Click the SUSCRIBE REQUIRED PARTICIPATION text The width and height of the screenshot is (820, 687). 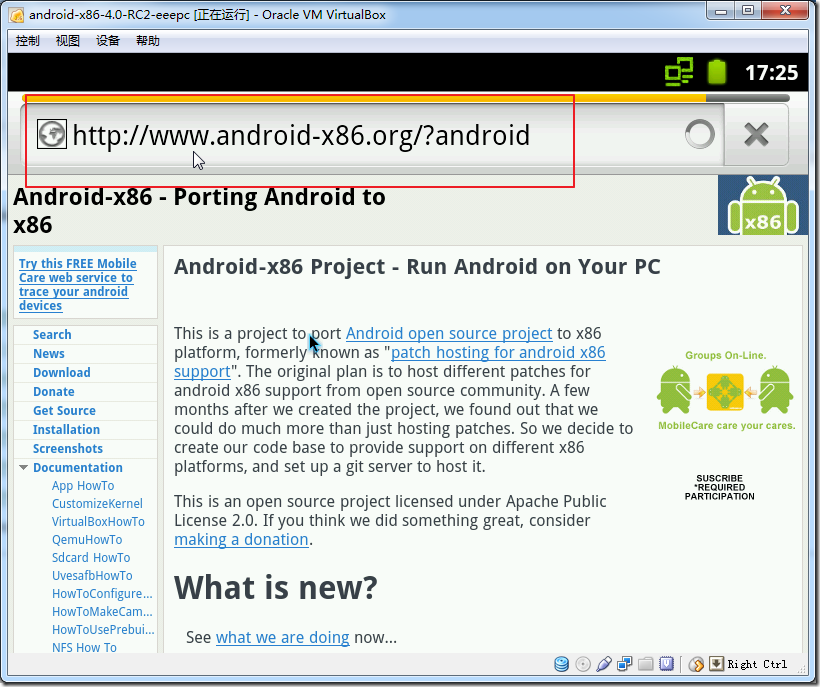(x=720, y=487)
